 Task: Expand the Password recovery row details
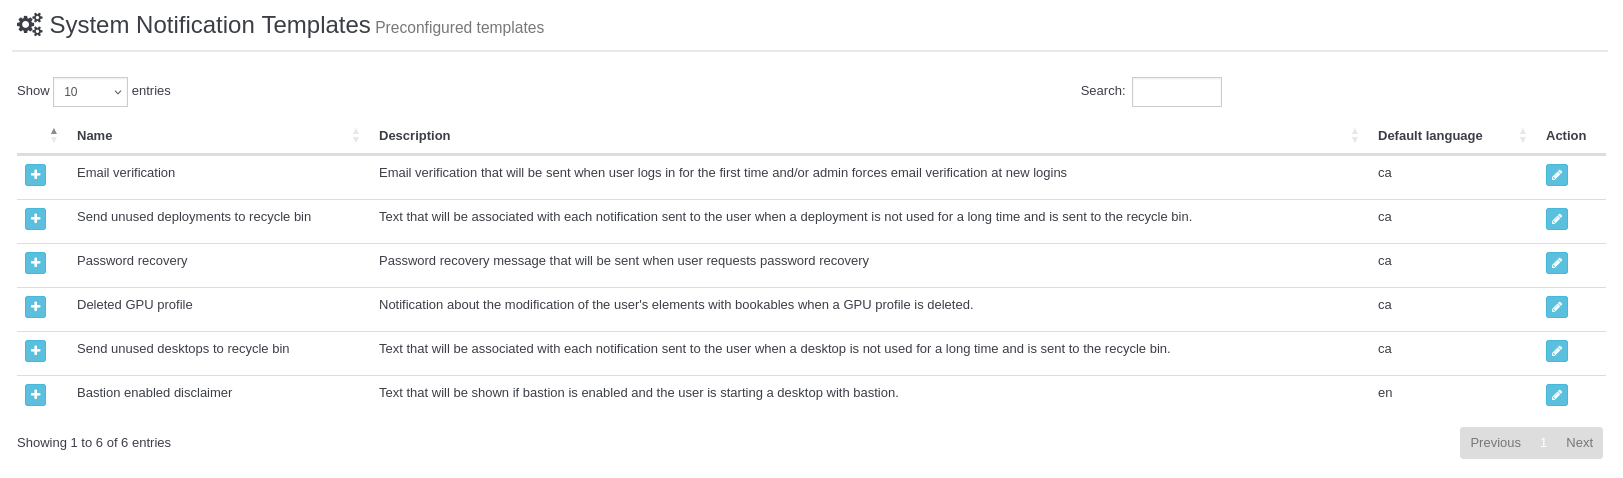[35, 263]
